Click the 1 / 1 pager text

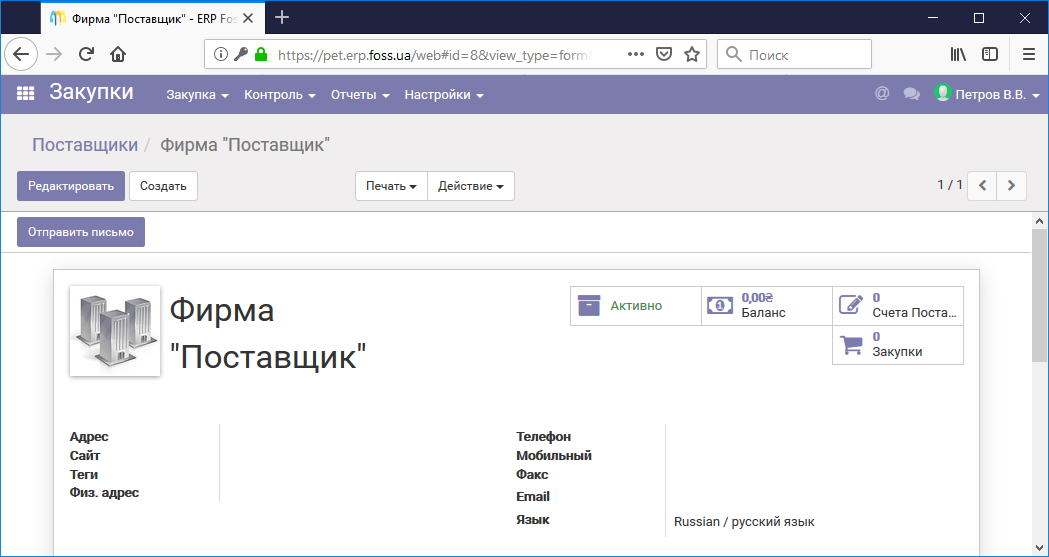[949, 185]
